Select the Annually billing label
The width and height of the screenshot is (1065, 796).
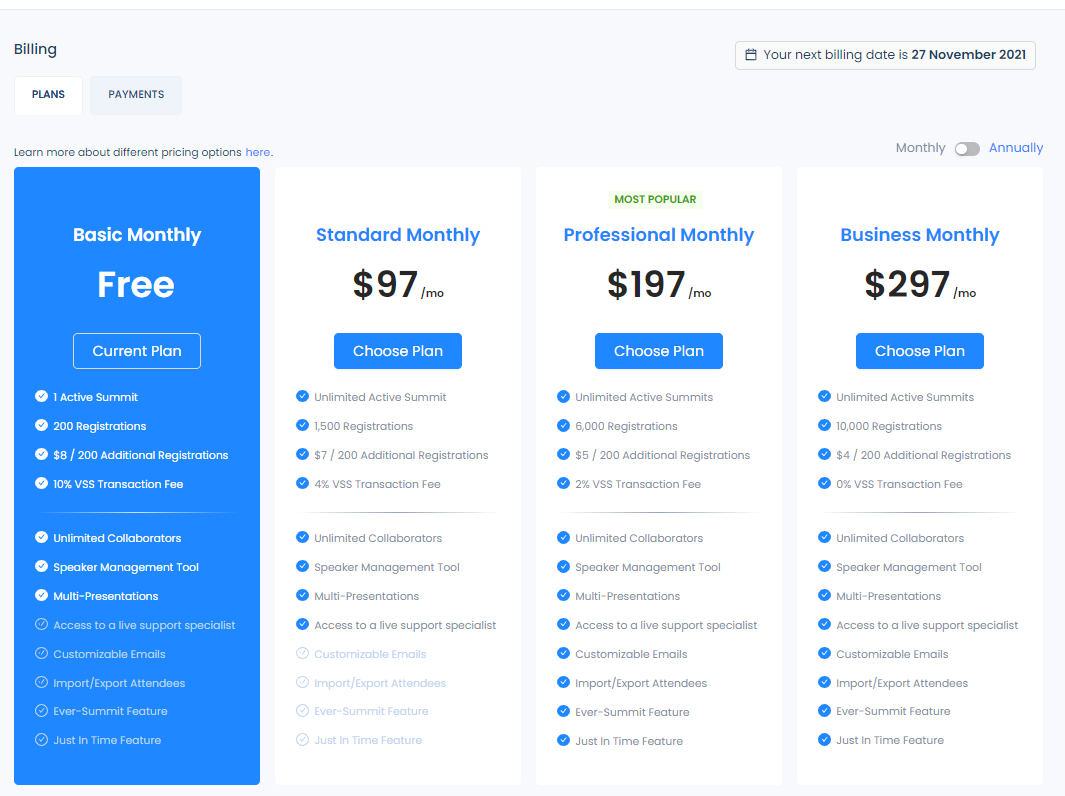tap(1015, 147)
